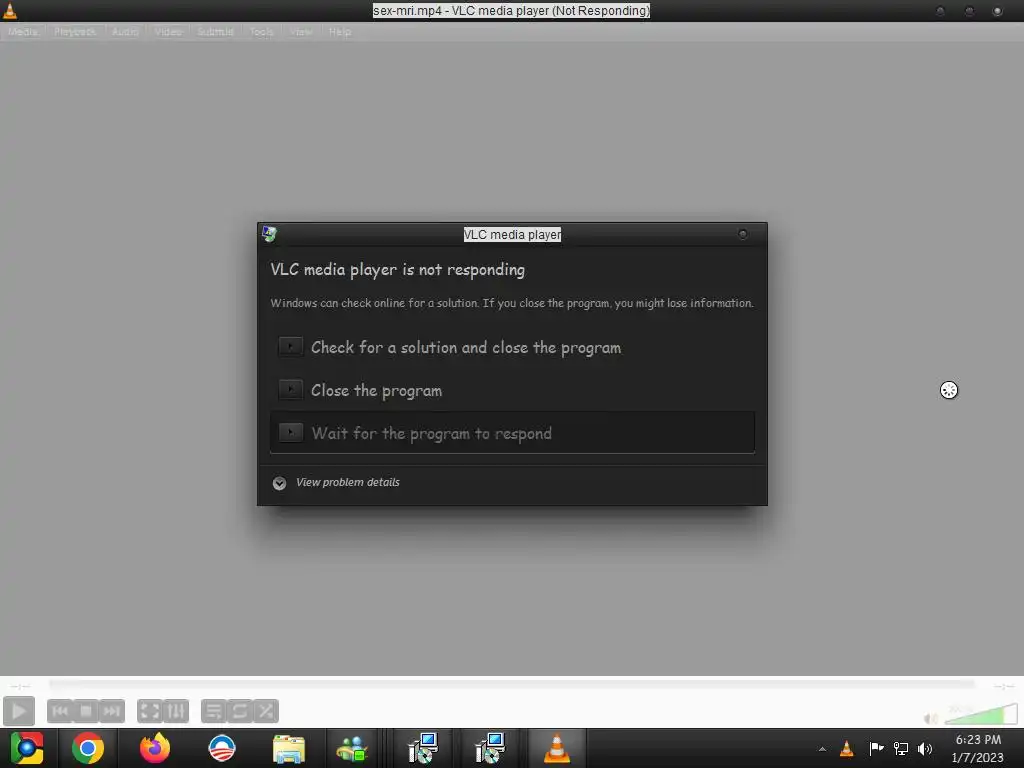Image resolution: width=1024 pixels, height=768 pixels.
Task: Close the not responding dialog
Action: click(x=743, y=234)
